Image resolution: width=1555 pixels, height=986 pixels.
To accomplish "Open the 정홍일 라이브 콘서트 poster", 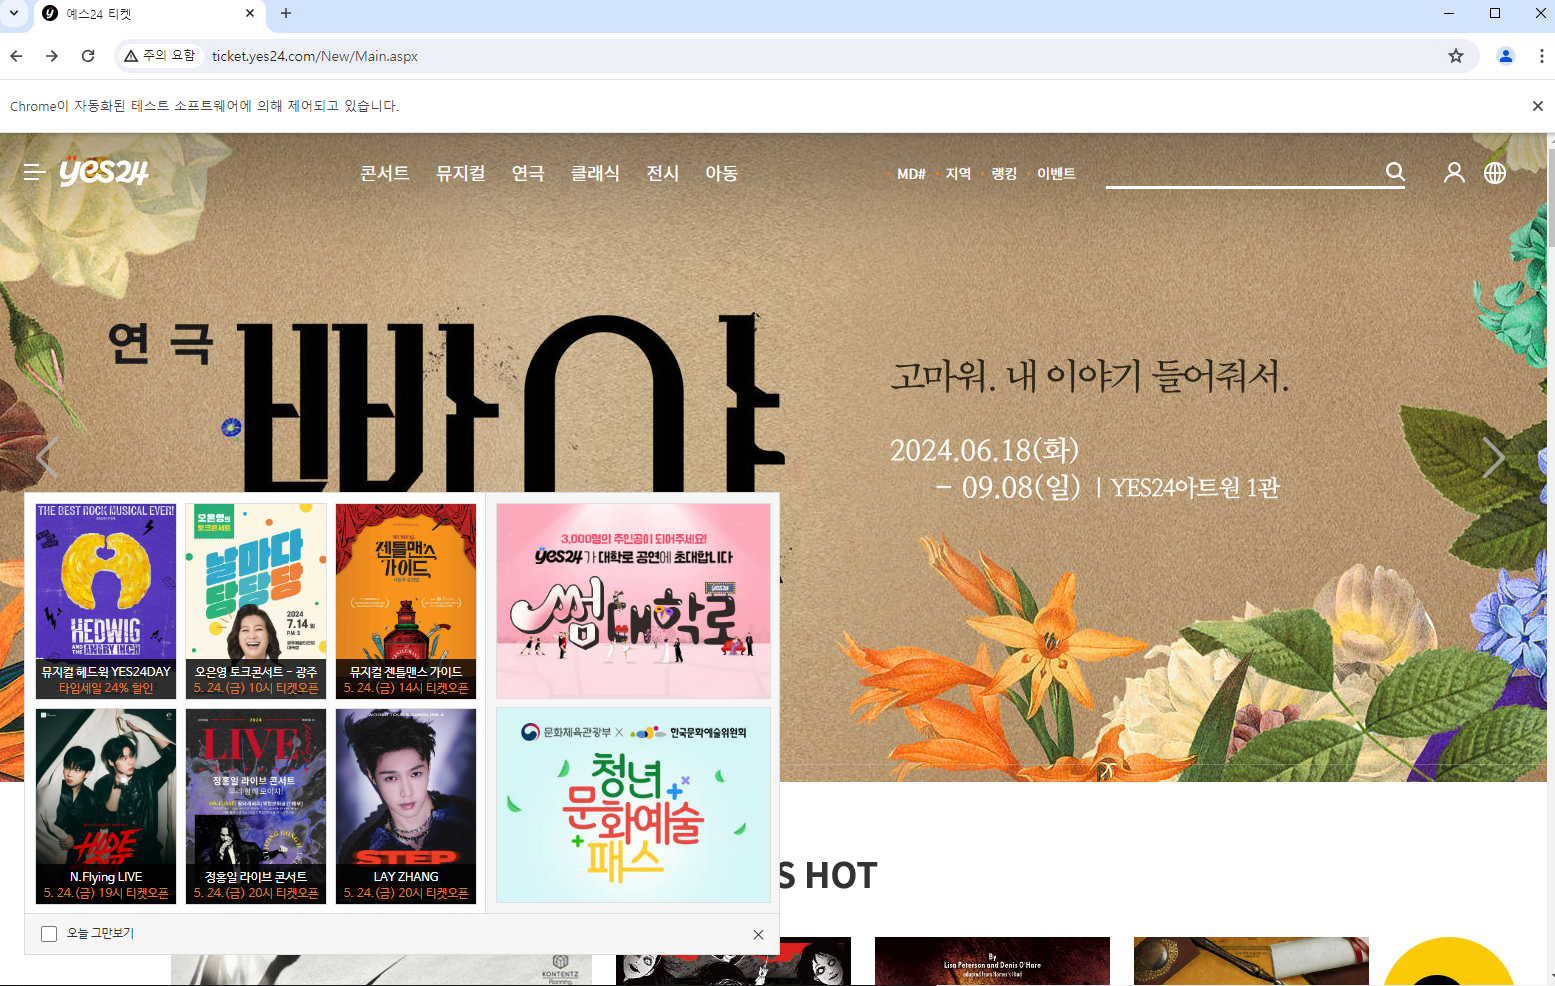I will coord(256,806).
